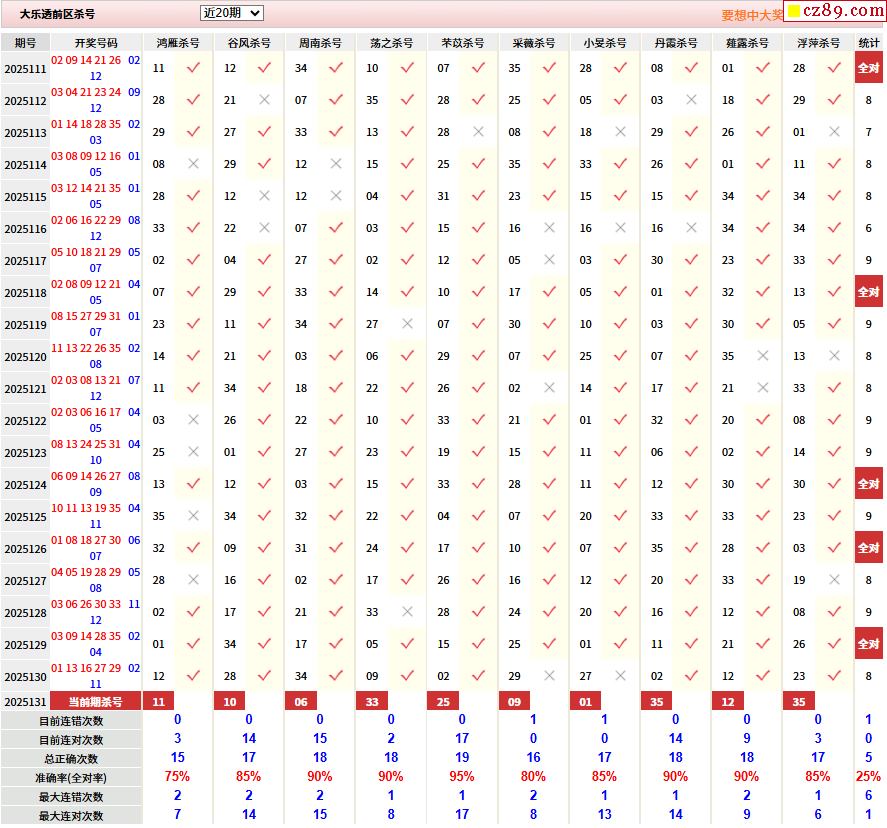Click the 鸿雁杀号 check mark in row 2025111
Image resolution: width=887 pixels, height=828 pixels.
click(x=193, y=68)
